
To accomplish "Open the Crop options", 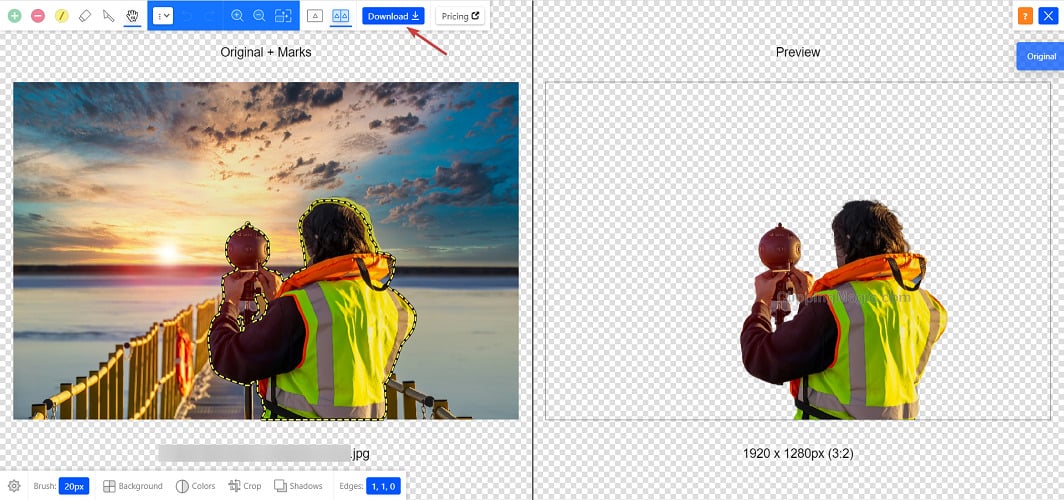I will [x=245, y=486].
